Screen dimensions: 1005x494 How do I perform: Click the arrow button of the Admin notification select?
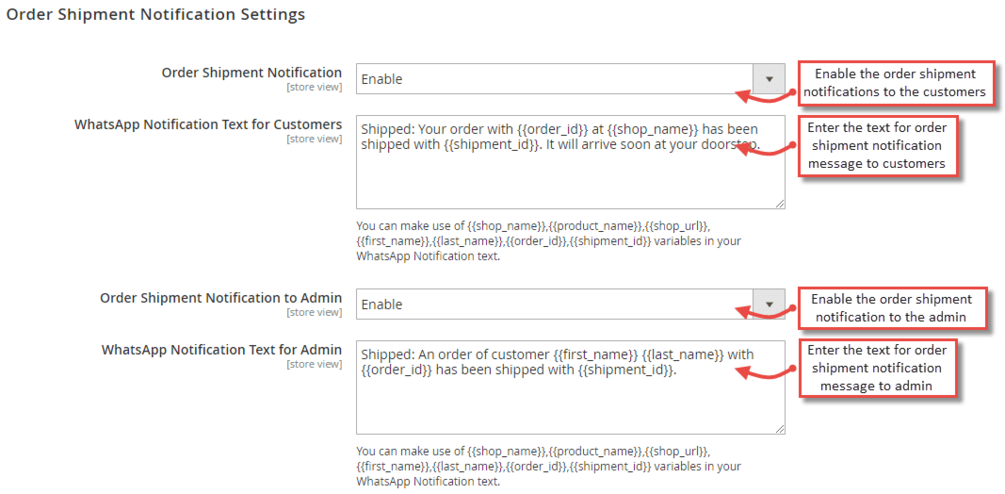pyautogui.click(x=769, y=304)
